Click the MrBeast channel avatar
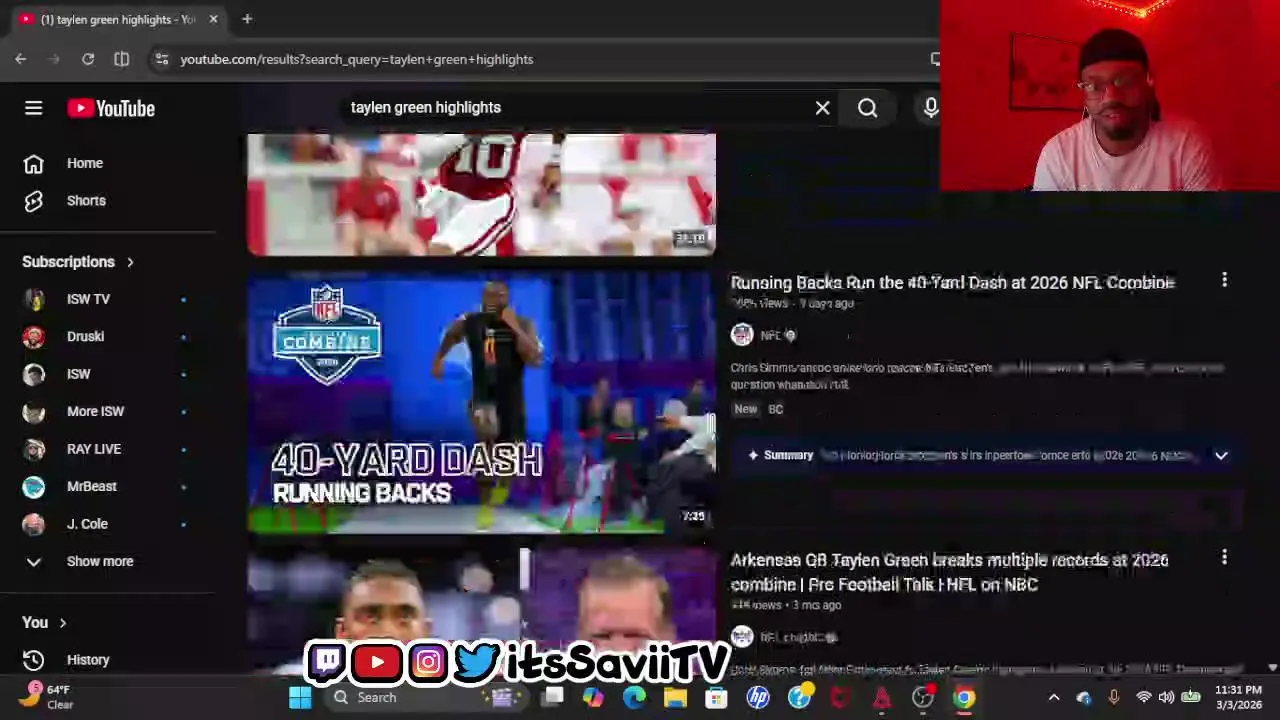This screenshot has height=720, width=1280. click(33, 486)
